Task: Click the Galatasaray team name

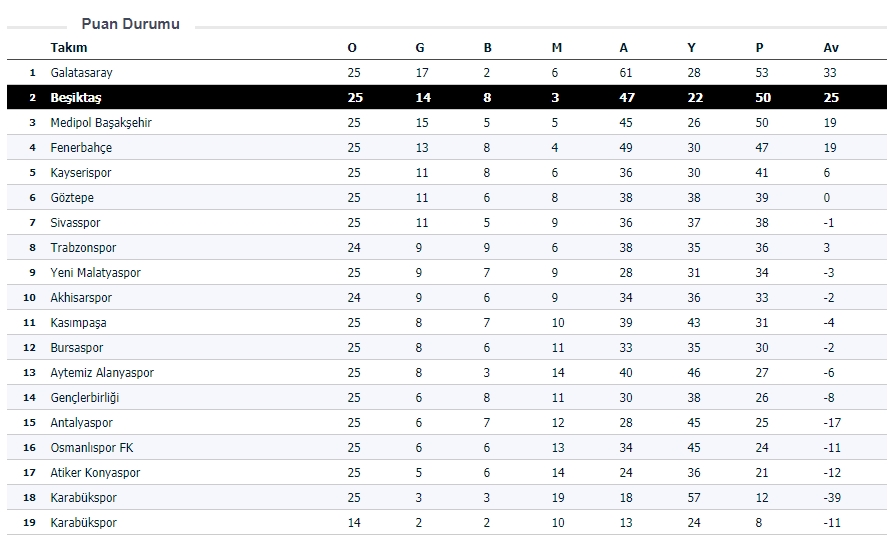Action: (x=81, y=73)
